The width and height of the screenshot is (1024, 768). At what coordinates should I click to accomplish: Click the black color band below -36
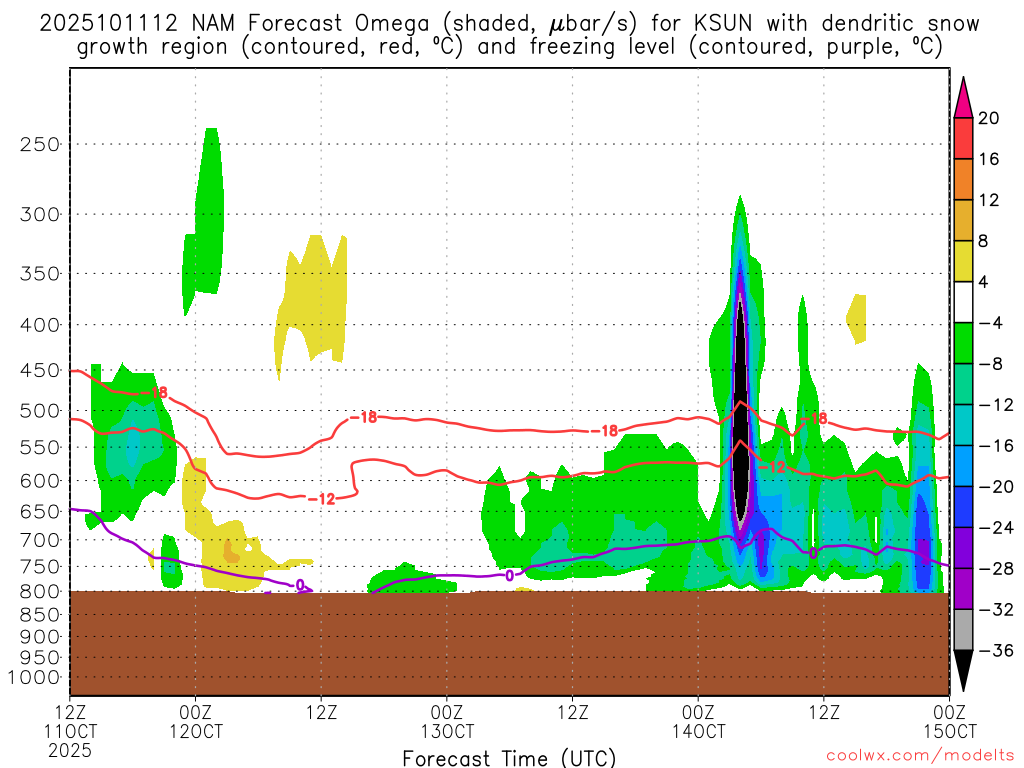[x=963, y=671]
